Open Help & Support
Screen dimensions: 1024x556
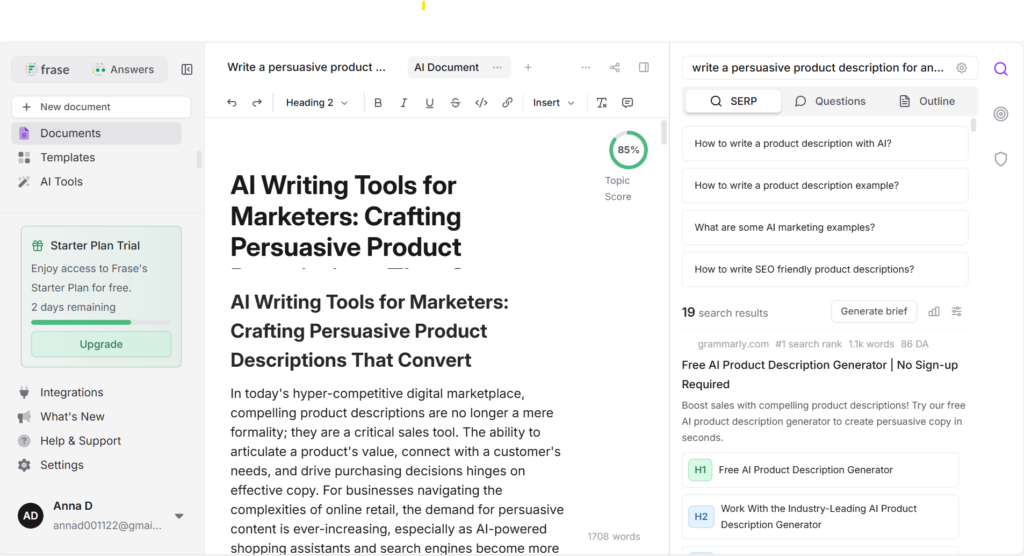tap(80, 440)
